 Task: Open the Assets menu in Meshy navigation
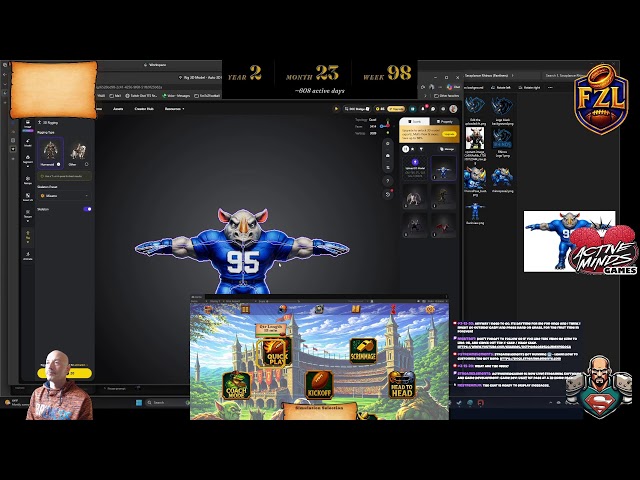point(118,109)
